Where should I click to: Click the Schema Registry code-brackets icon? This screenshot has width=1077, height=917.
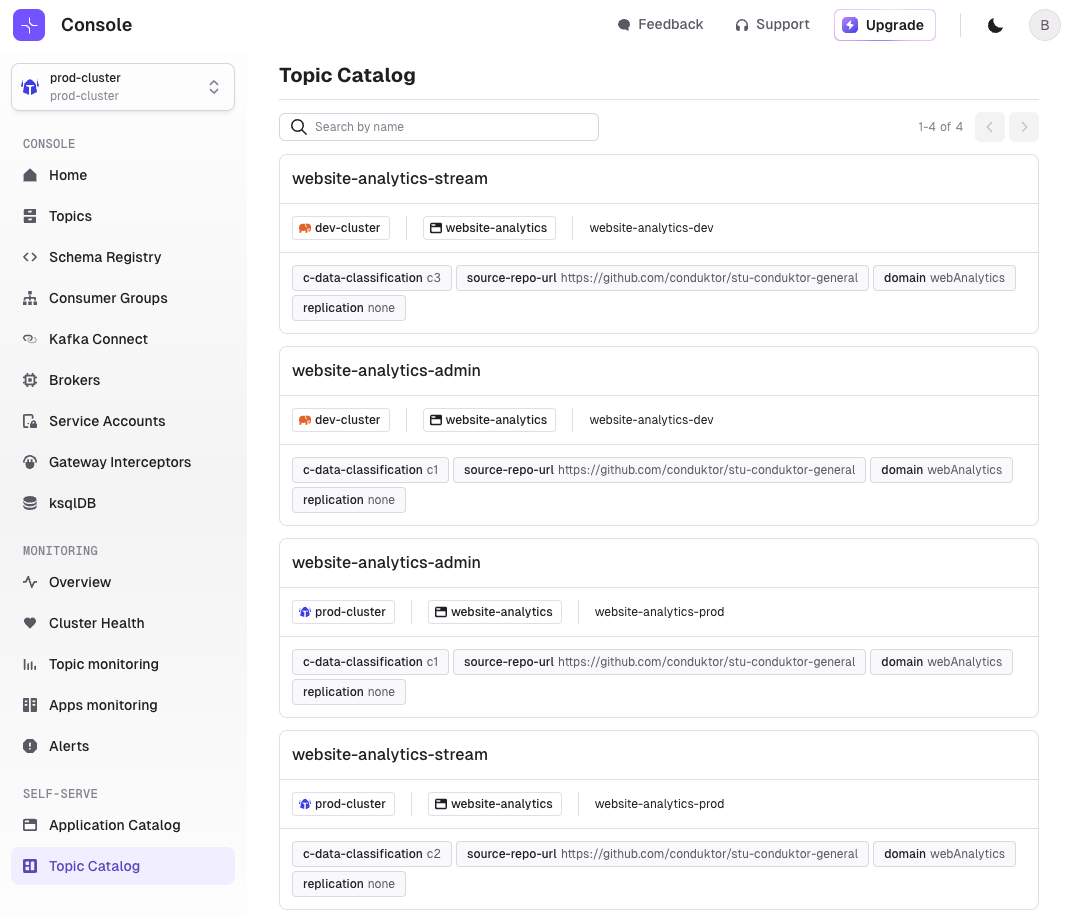pyautogui.click(x=30, y=257)
